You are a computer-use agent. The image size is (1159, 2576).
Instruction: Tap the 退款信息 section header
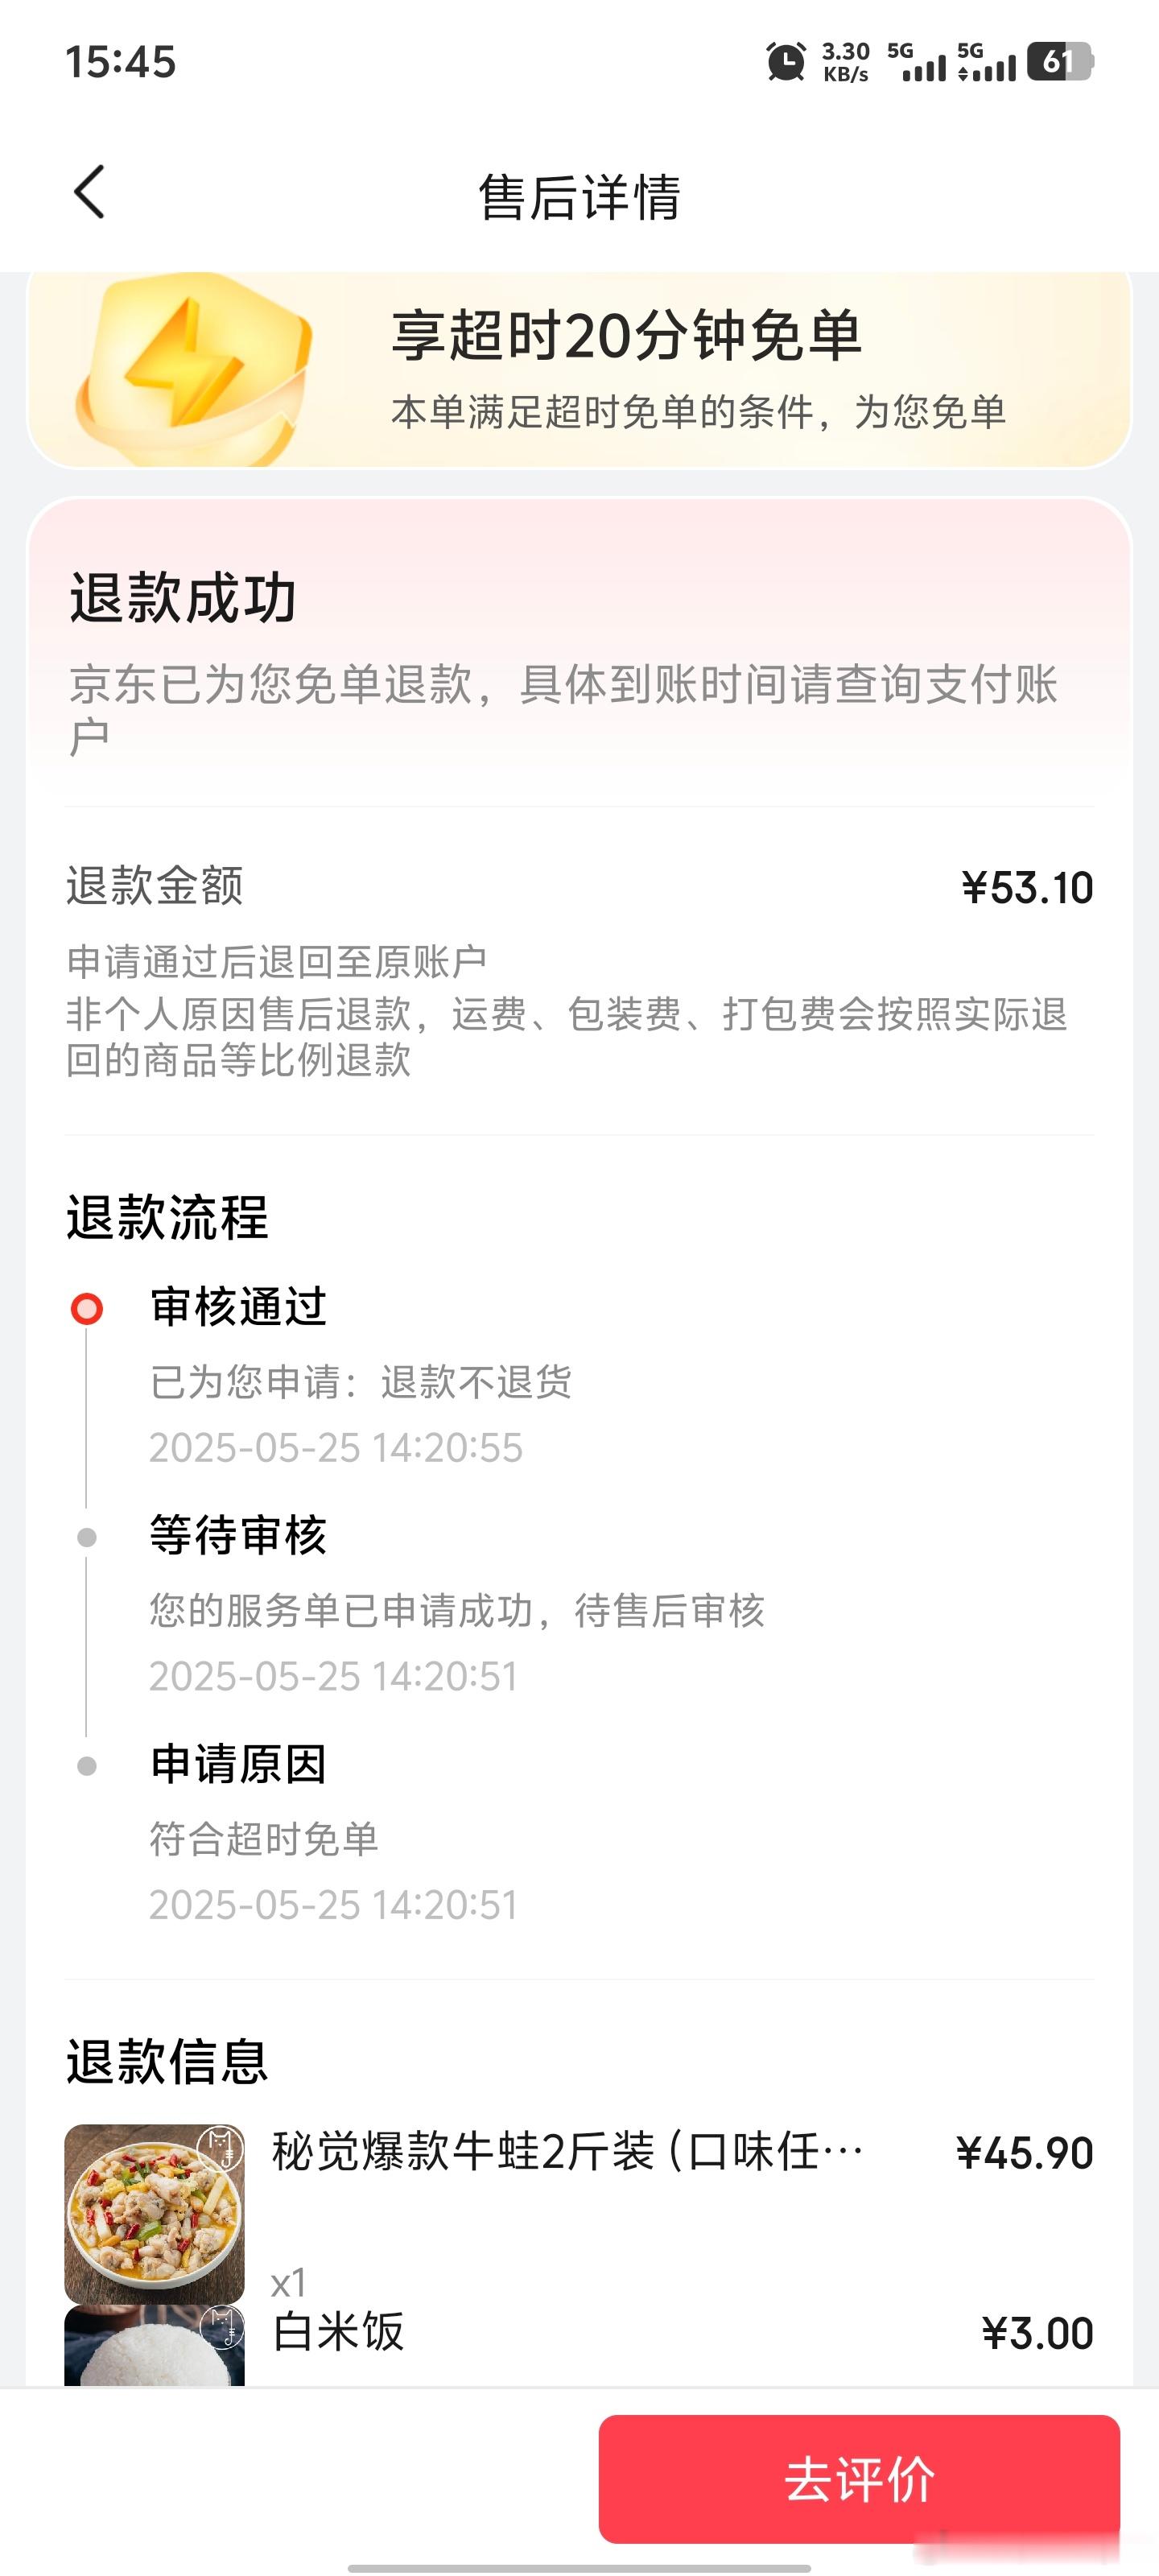click(167, 2061)
